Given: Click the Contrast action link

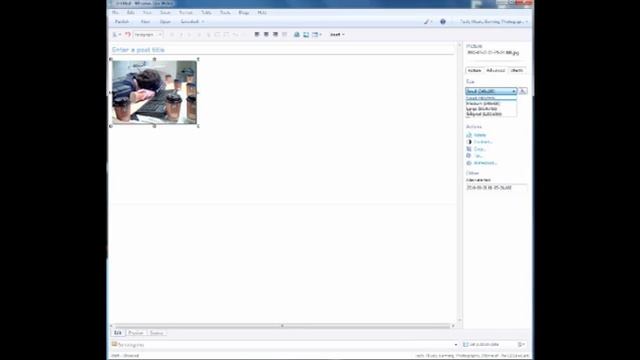Looking at the screenshot, I should (x=483, y=142).
